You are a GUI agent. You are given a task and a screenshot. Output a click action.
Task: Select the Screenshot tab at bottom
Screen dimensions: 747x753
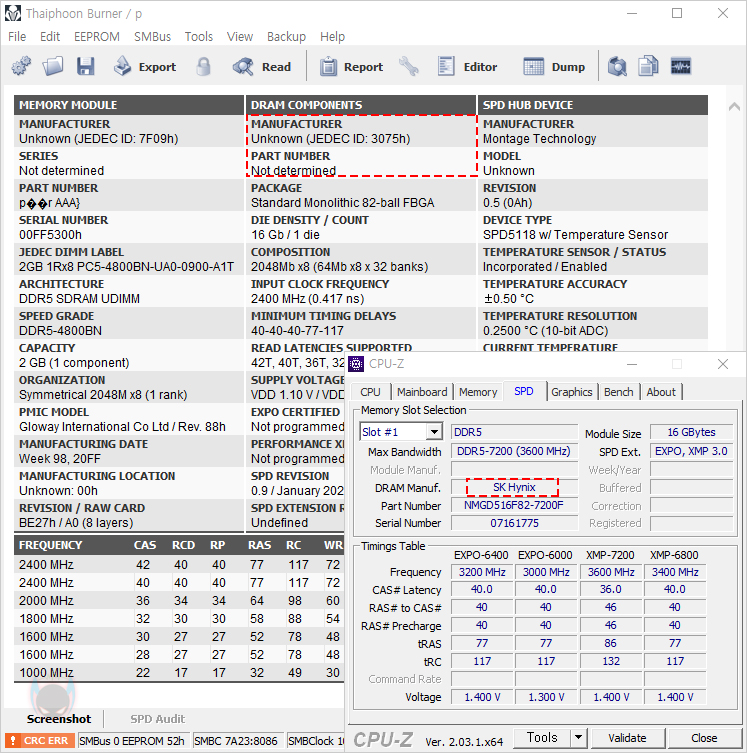pyautogui.click(x=59, y=719)
